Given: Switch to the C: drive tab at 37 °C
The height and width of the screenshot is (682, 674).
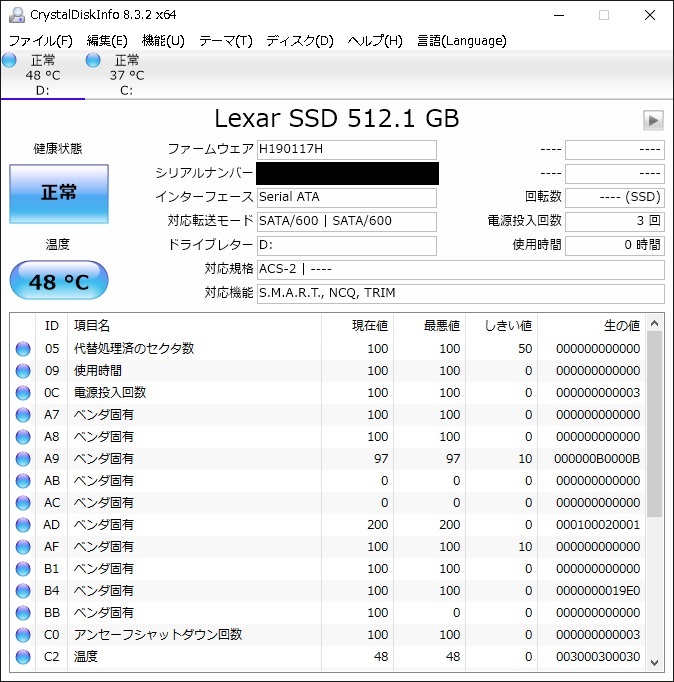Looking at the screenshot, I should [127, 75].
